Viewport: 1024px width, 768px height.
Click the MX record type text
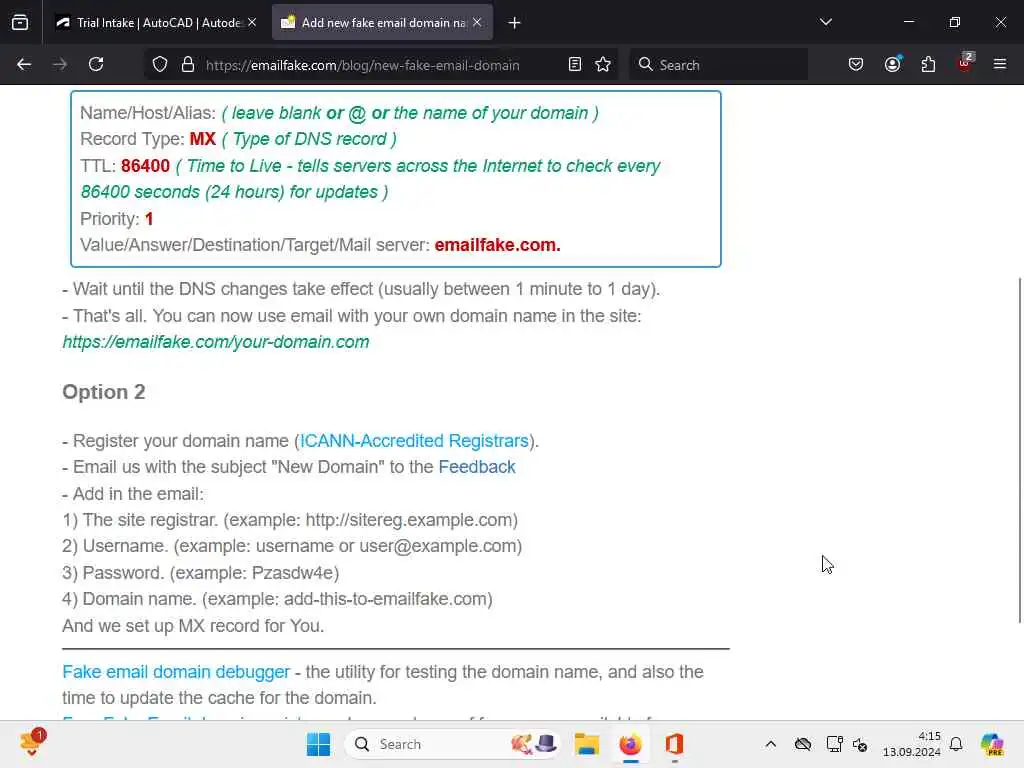click(x=202, y=139)
